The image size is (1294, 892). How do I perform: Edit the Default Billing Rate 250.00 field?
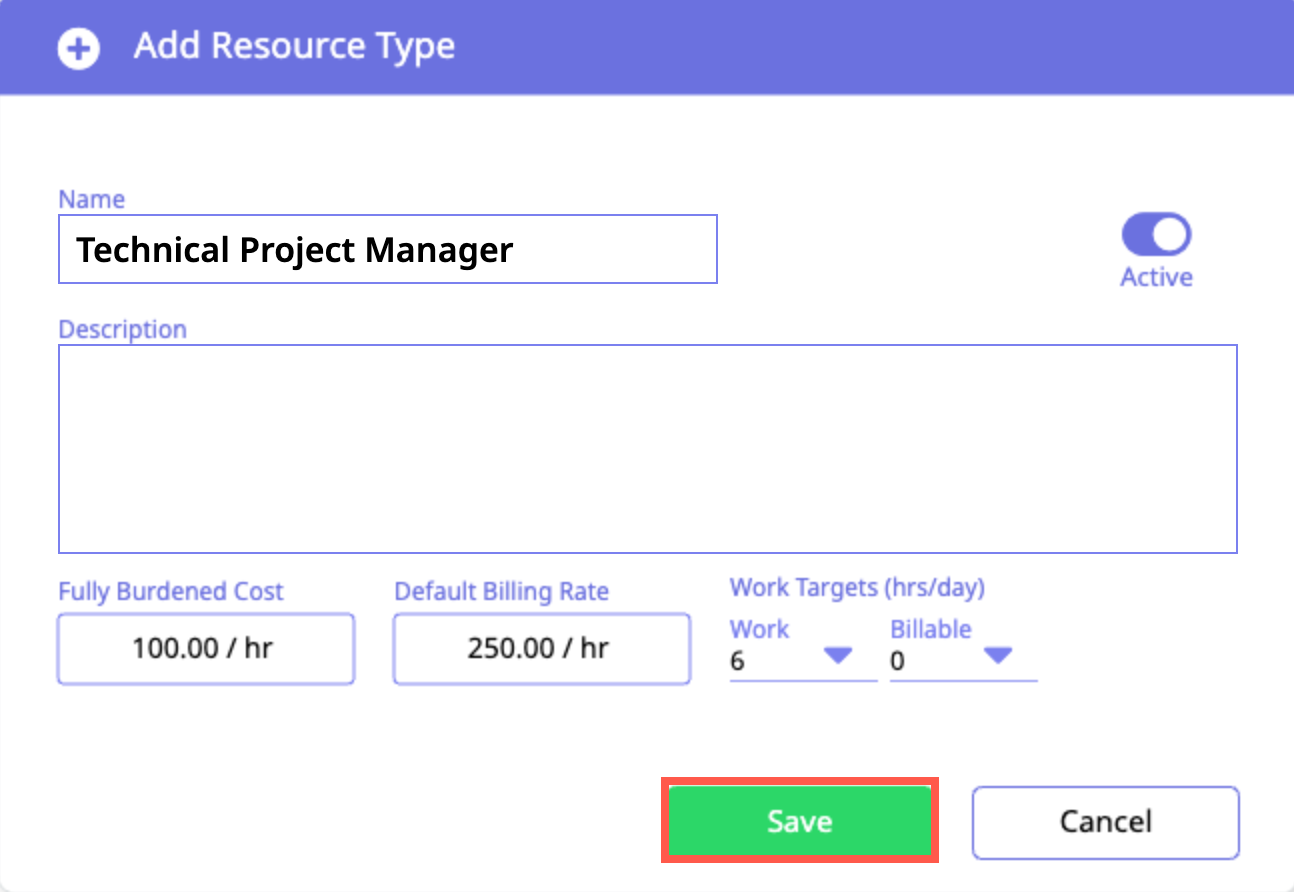click(x=541, y=649)
